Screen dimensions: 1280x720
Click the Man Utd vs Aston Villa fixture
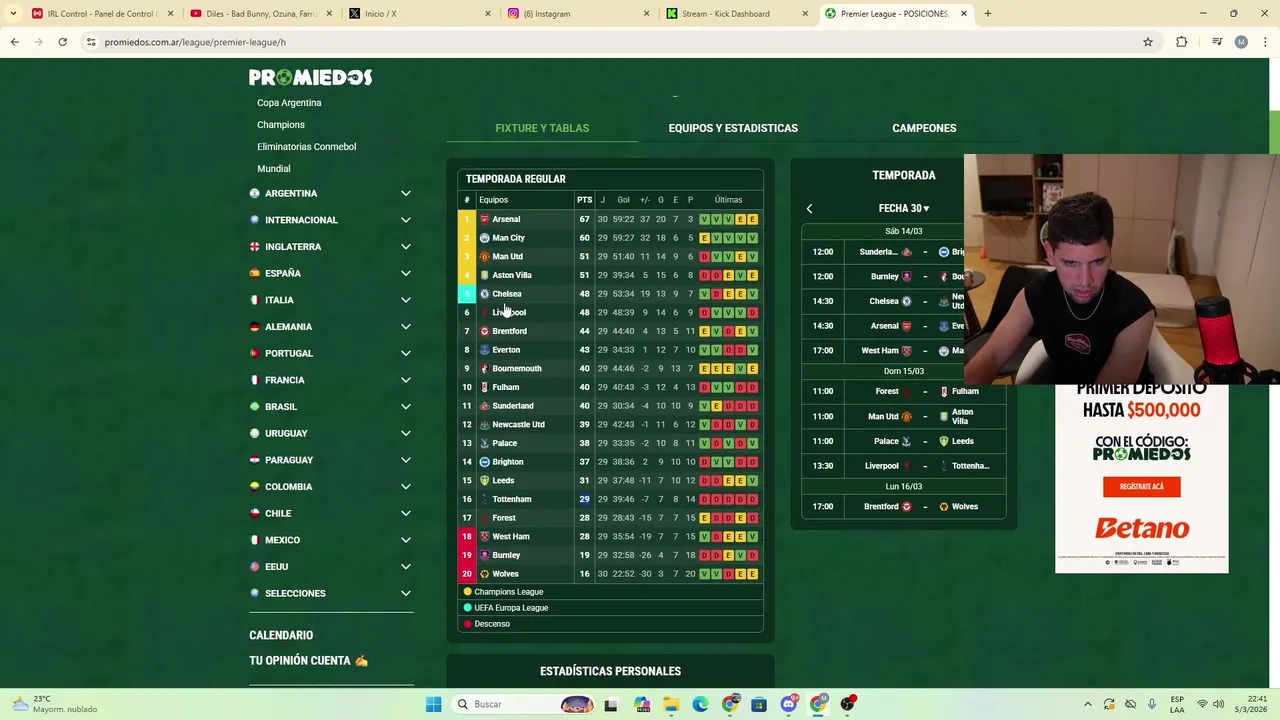coord(903,416)
